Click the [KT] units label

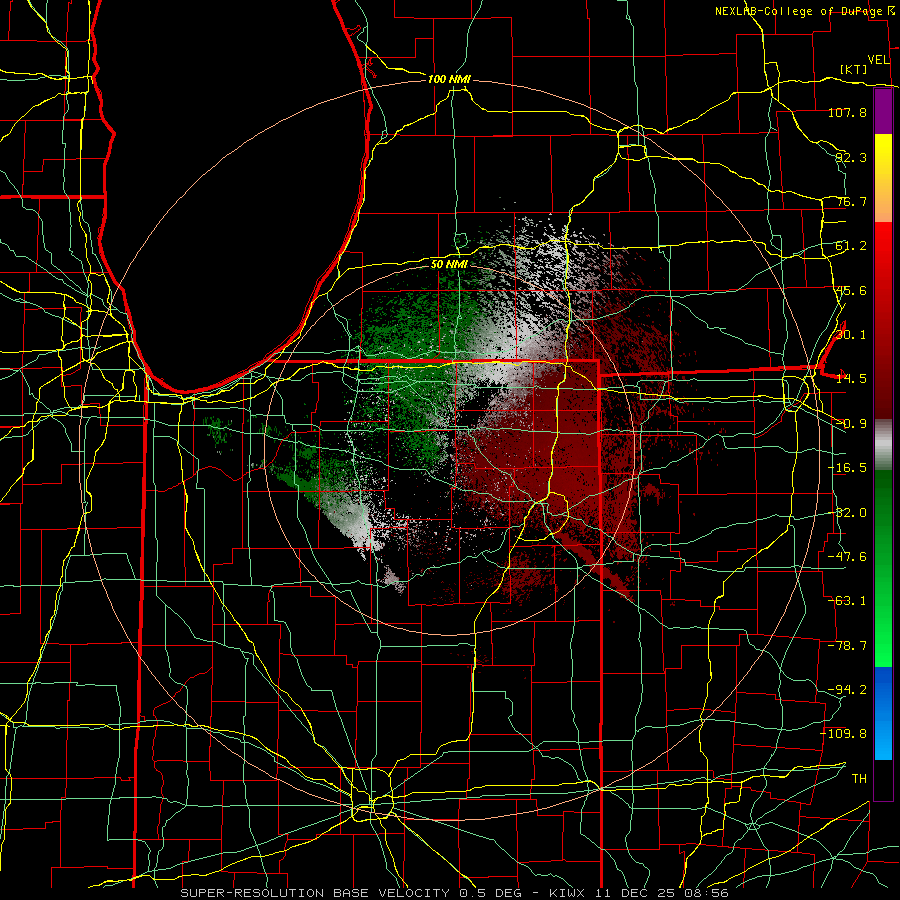854,69
